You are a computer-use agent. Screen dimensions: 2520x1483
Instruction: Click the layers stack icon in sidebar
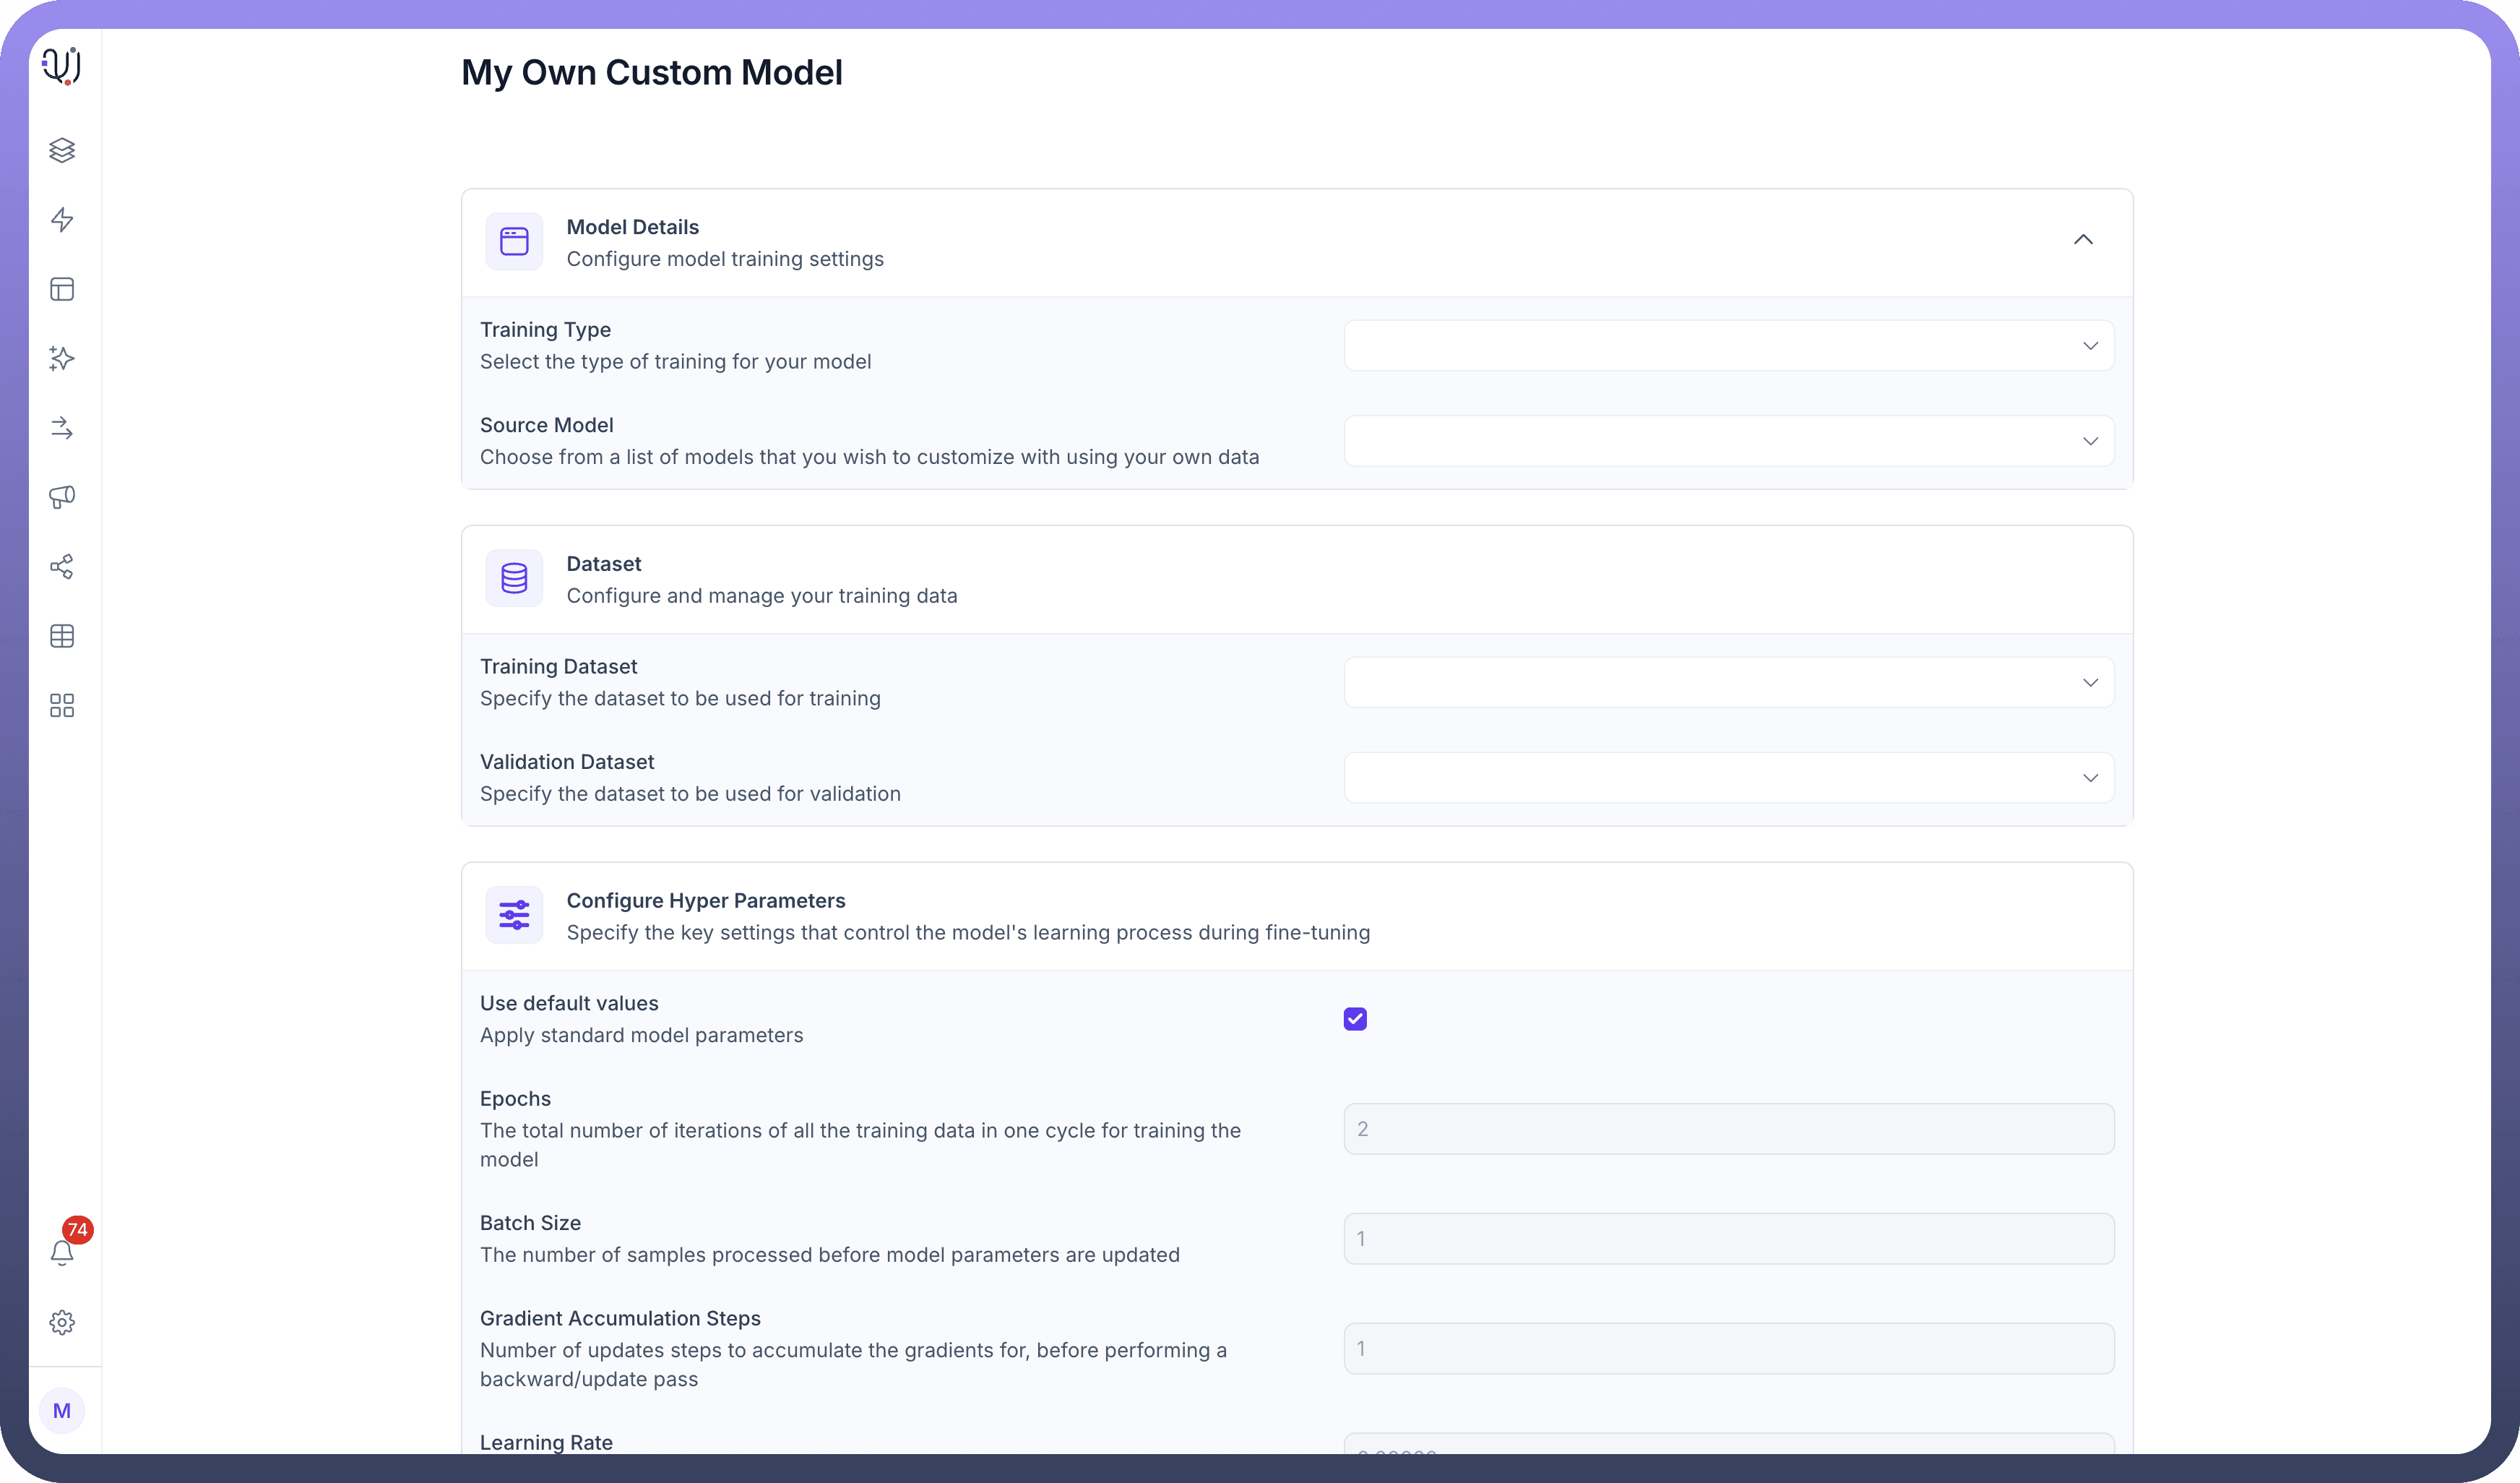[x=62, y=150]
